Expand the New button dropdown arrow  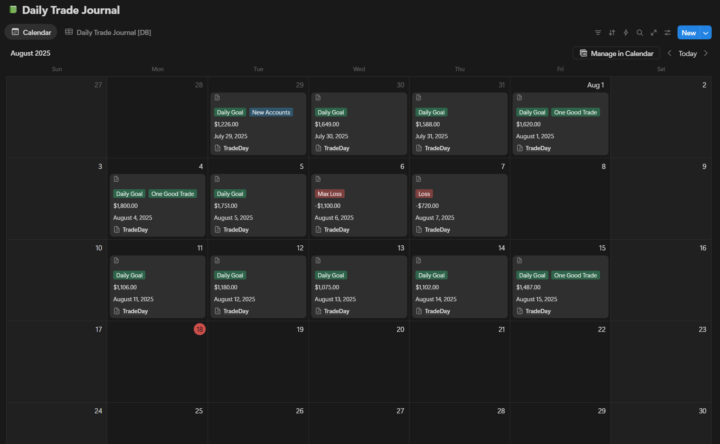[x=706, y=33]
